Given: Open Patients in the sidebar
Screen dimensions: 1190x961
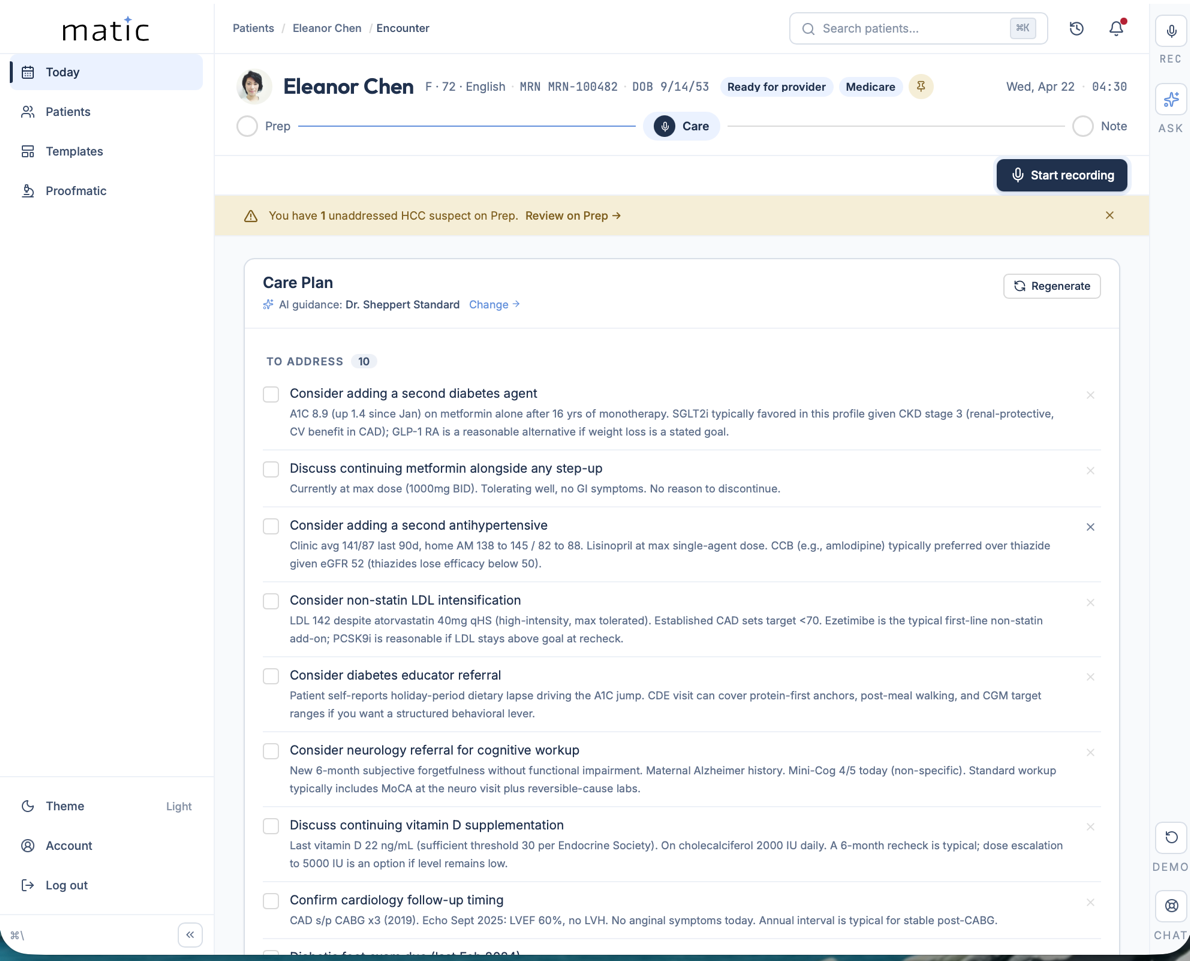Looking at the screenshot, I should [x=106, y=112].
